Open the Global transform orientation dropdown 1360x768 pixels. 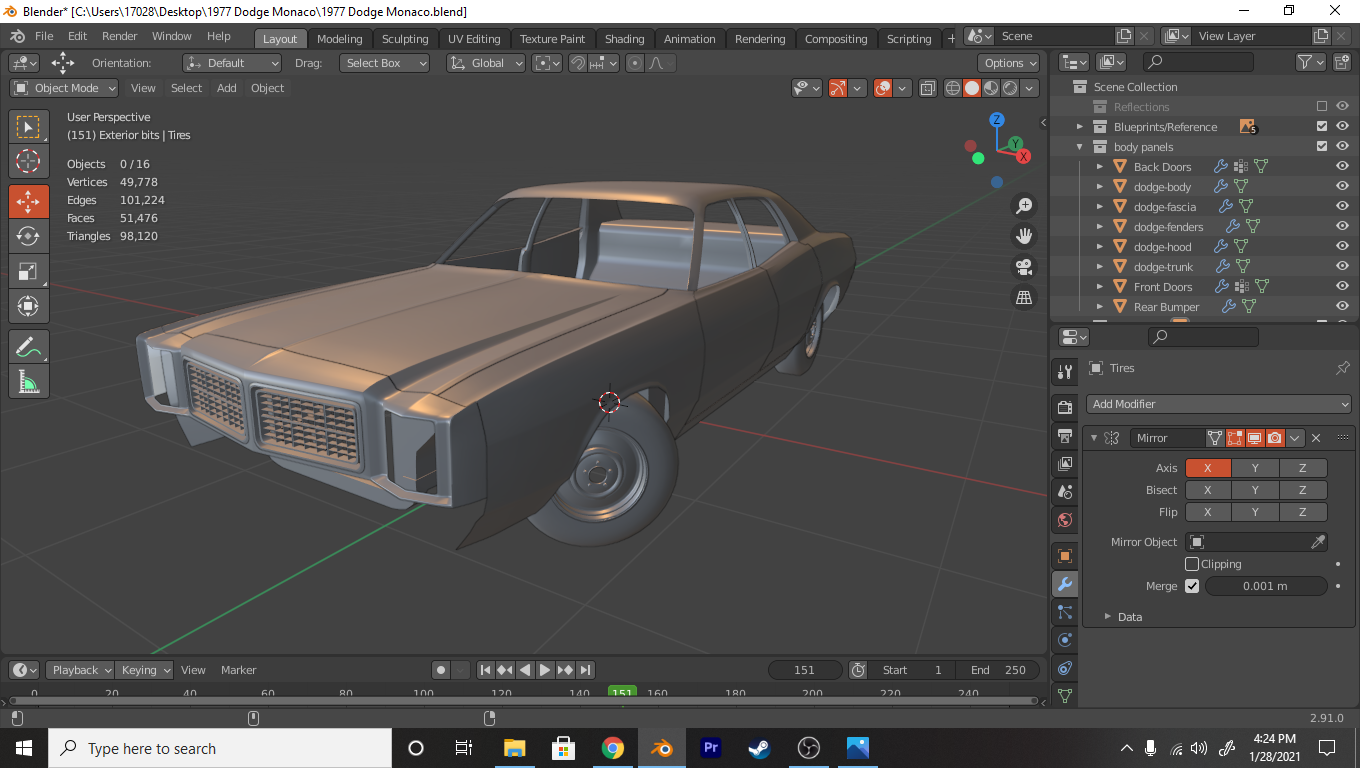pos(486,63)
